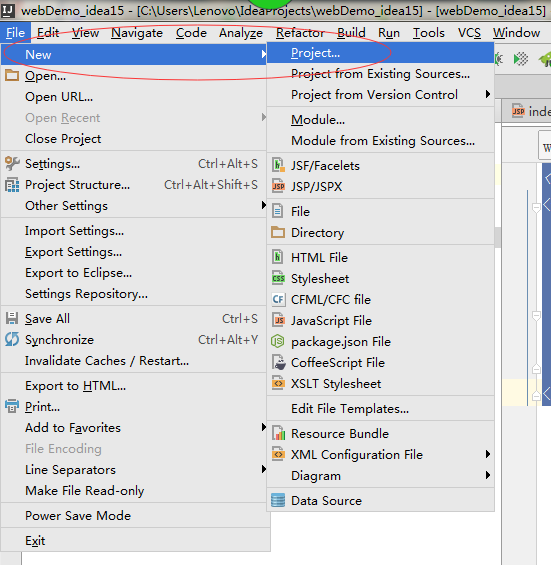The height and width of the screenshot is (565, 551).
Task: Choose Export Settings...
Action: tap(133, 252)
